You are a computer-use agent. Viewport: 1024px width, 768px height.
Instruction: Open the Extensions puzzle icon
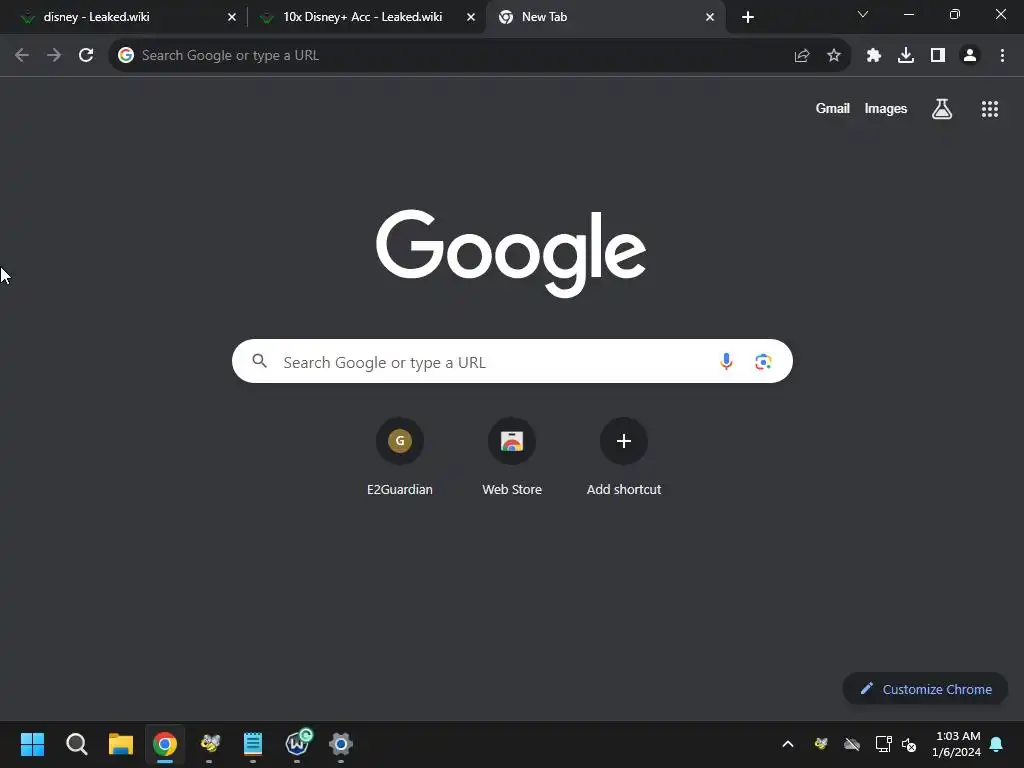(x=874, y=56)
